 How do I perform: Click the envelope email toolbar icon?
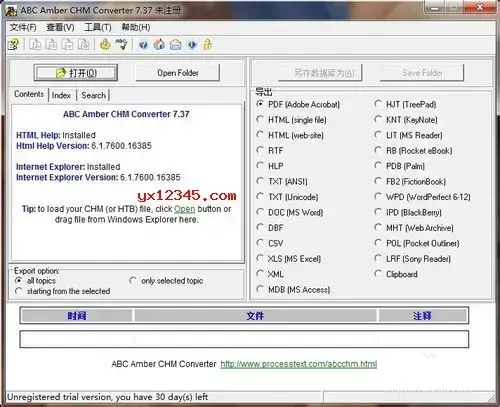coord(175,45)
